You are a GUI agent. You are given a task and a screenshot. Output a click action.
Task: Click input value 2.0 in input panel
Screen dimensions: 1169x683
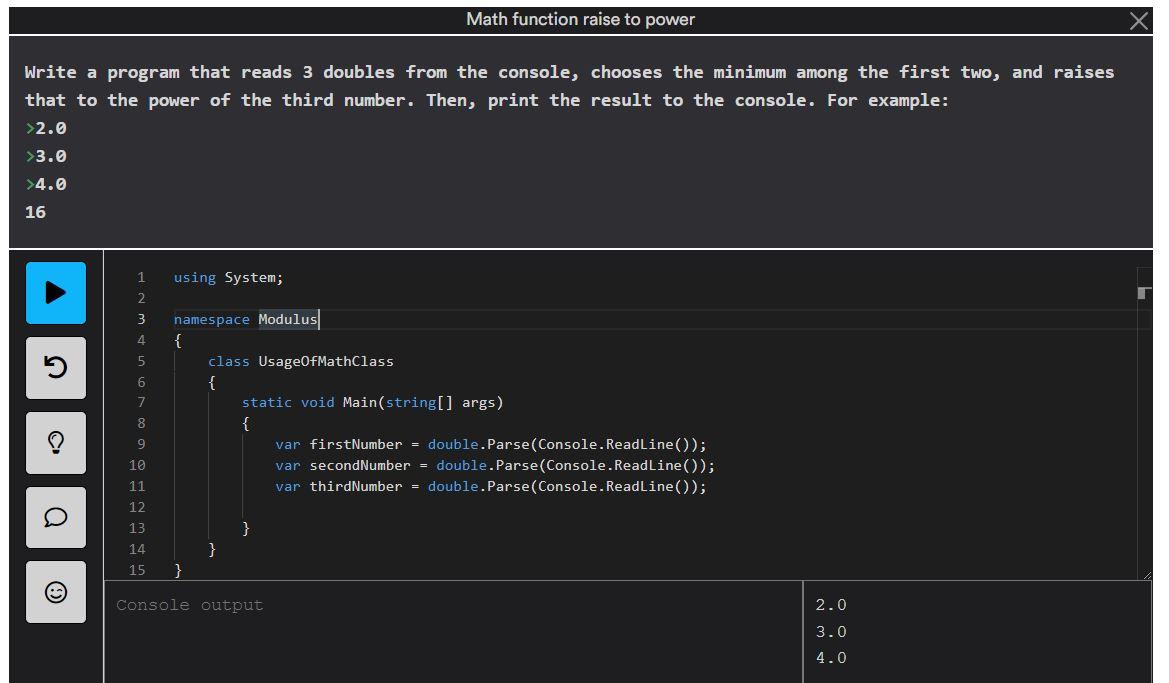(x=831, y=605)
